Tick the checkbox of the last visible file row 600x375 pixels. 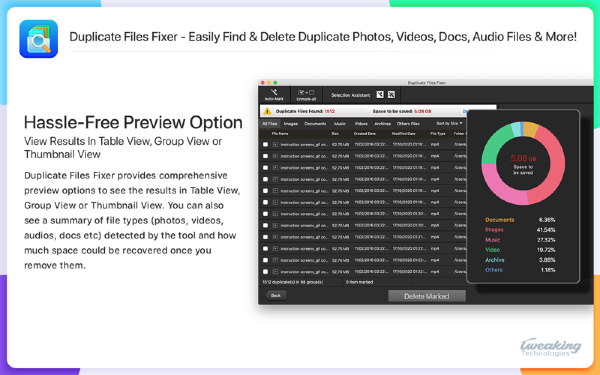click(x=266, y=272)
